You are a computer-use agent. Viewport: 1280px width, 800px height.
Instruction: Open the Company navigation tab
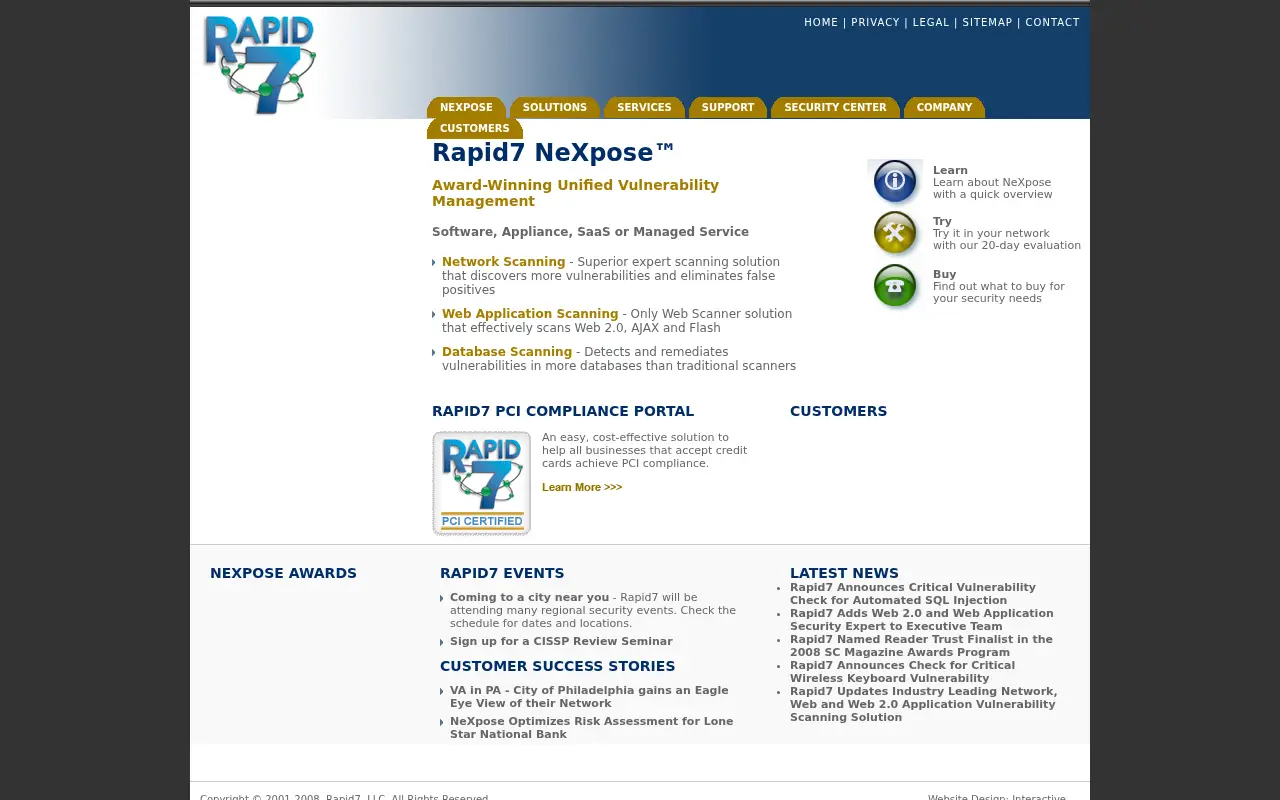[944, 108]
